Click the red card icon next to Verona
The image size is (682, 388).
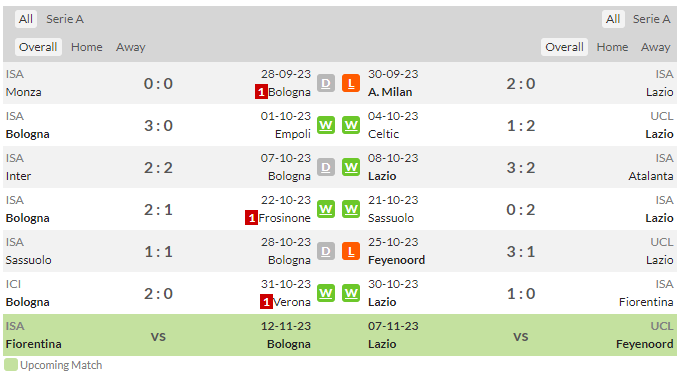click(266, 301)
